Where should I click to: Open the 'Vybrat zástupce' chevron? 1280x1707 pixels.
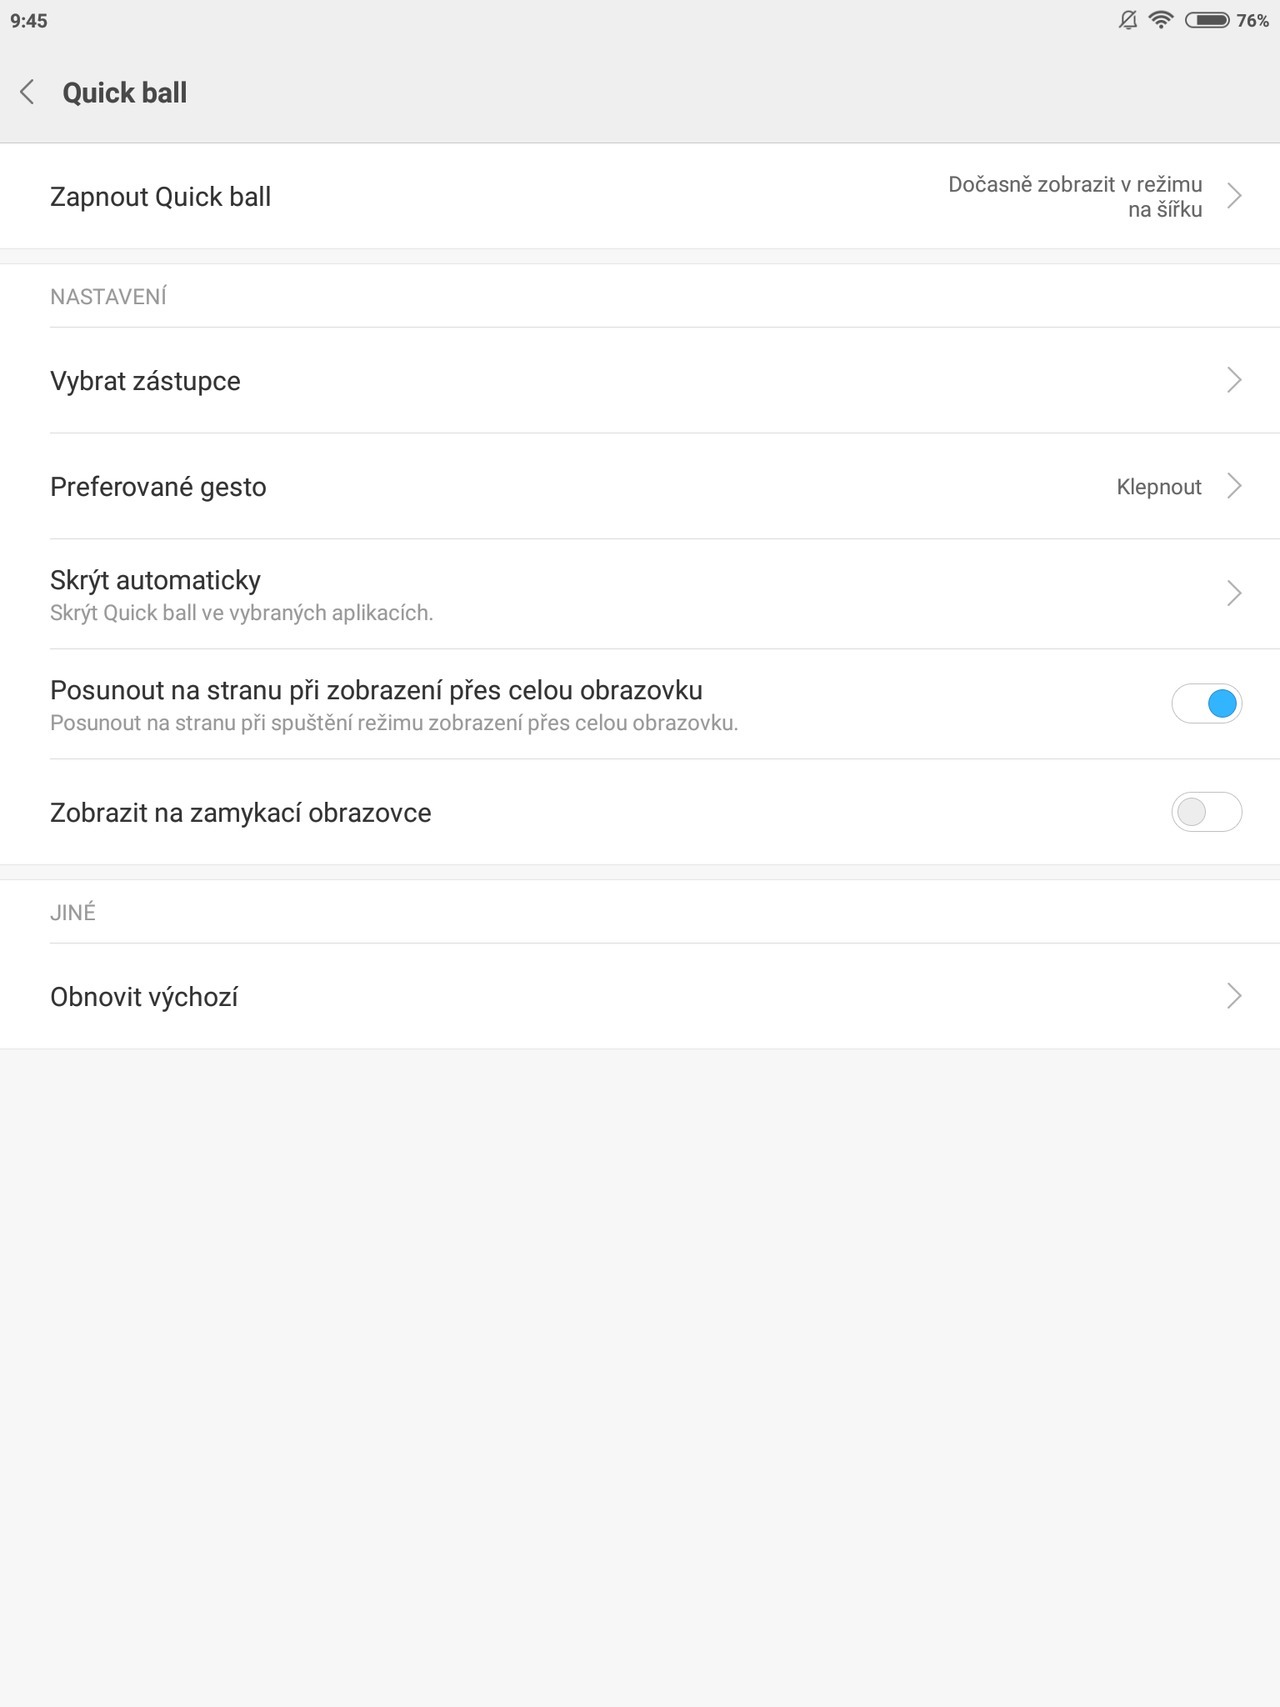point(1236,381)
